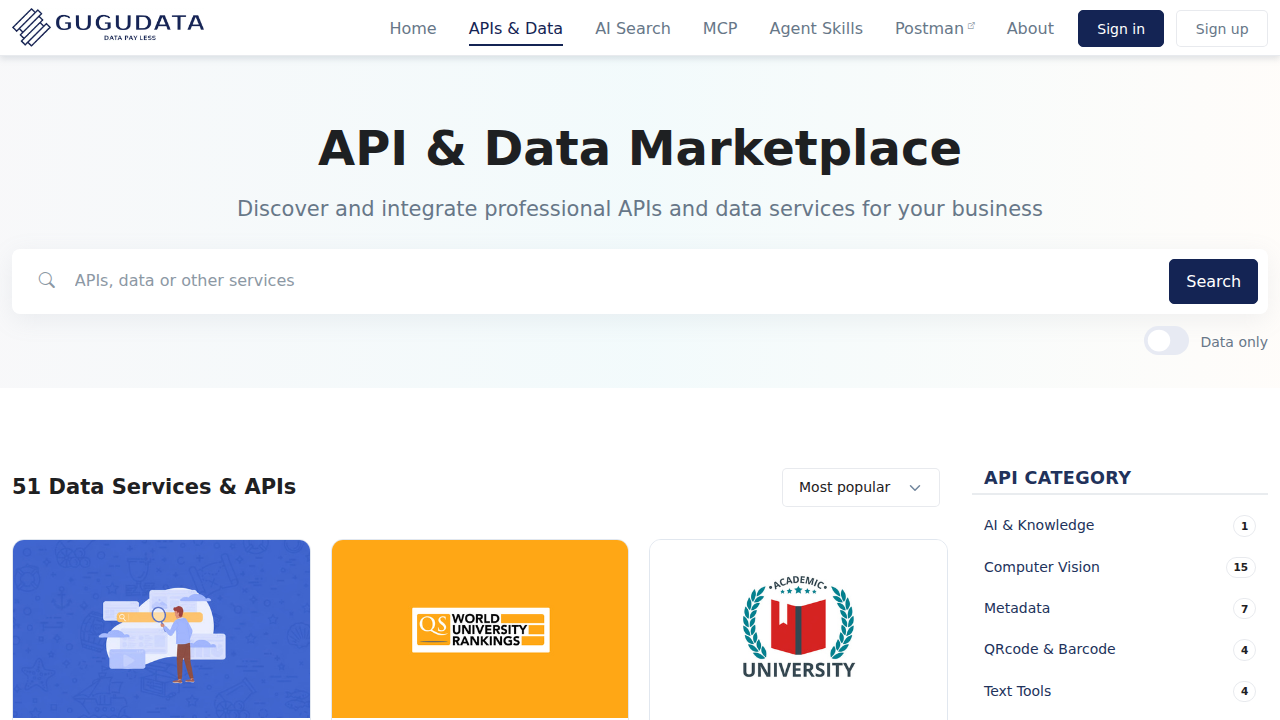Open the Most popular sort dropdown
The width and height of the screenshot is (1280, 720).
click(861, 487)
